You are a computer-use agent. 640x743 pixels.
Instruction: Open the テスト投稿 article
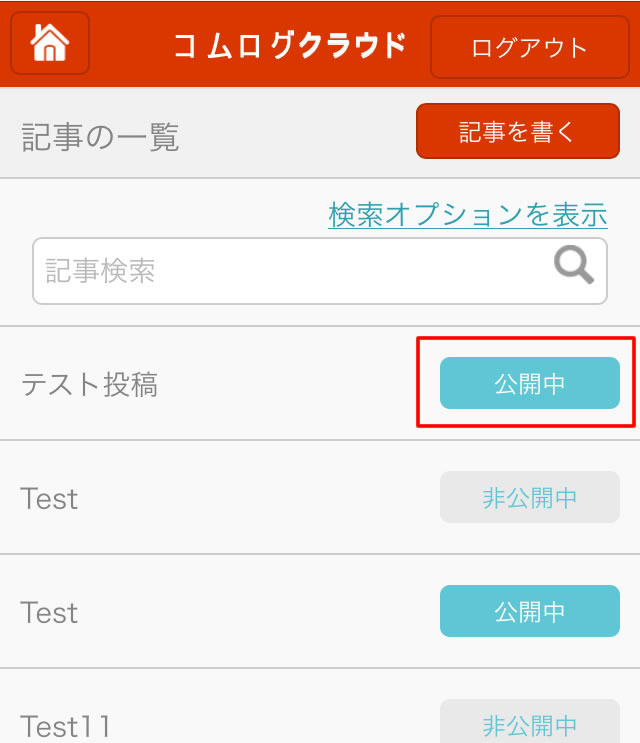point(90,384)
